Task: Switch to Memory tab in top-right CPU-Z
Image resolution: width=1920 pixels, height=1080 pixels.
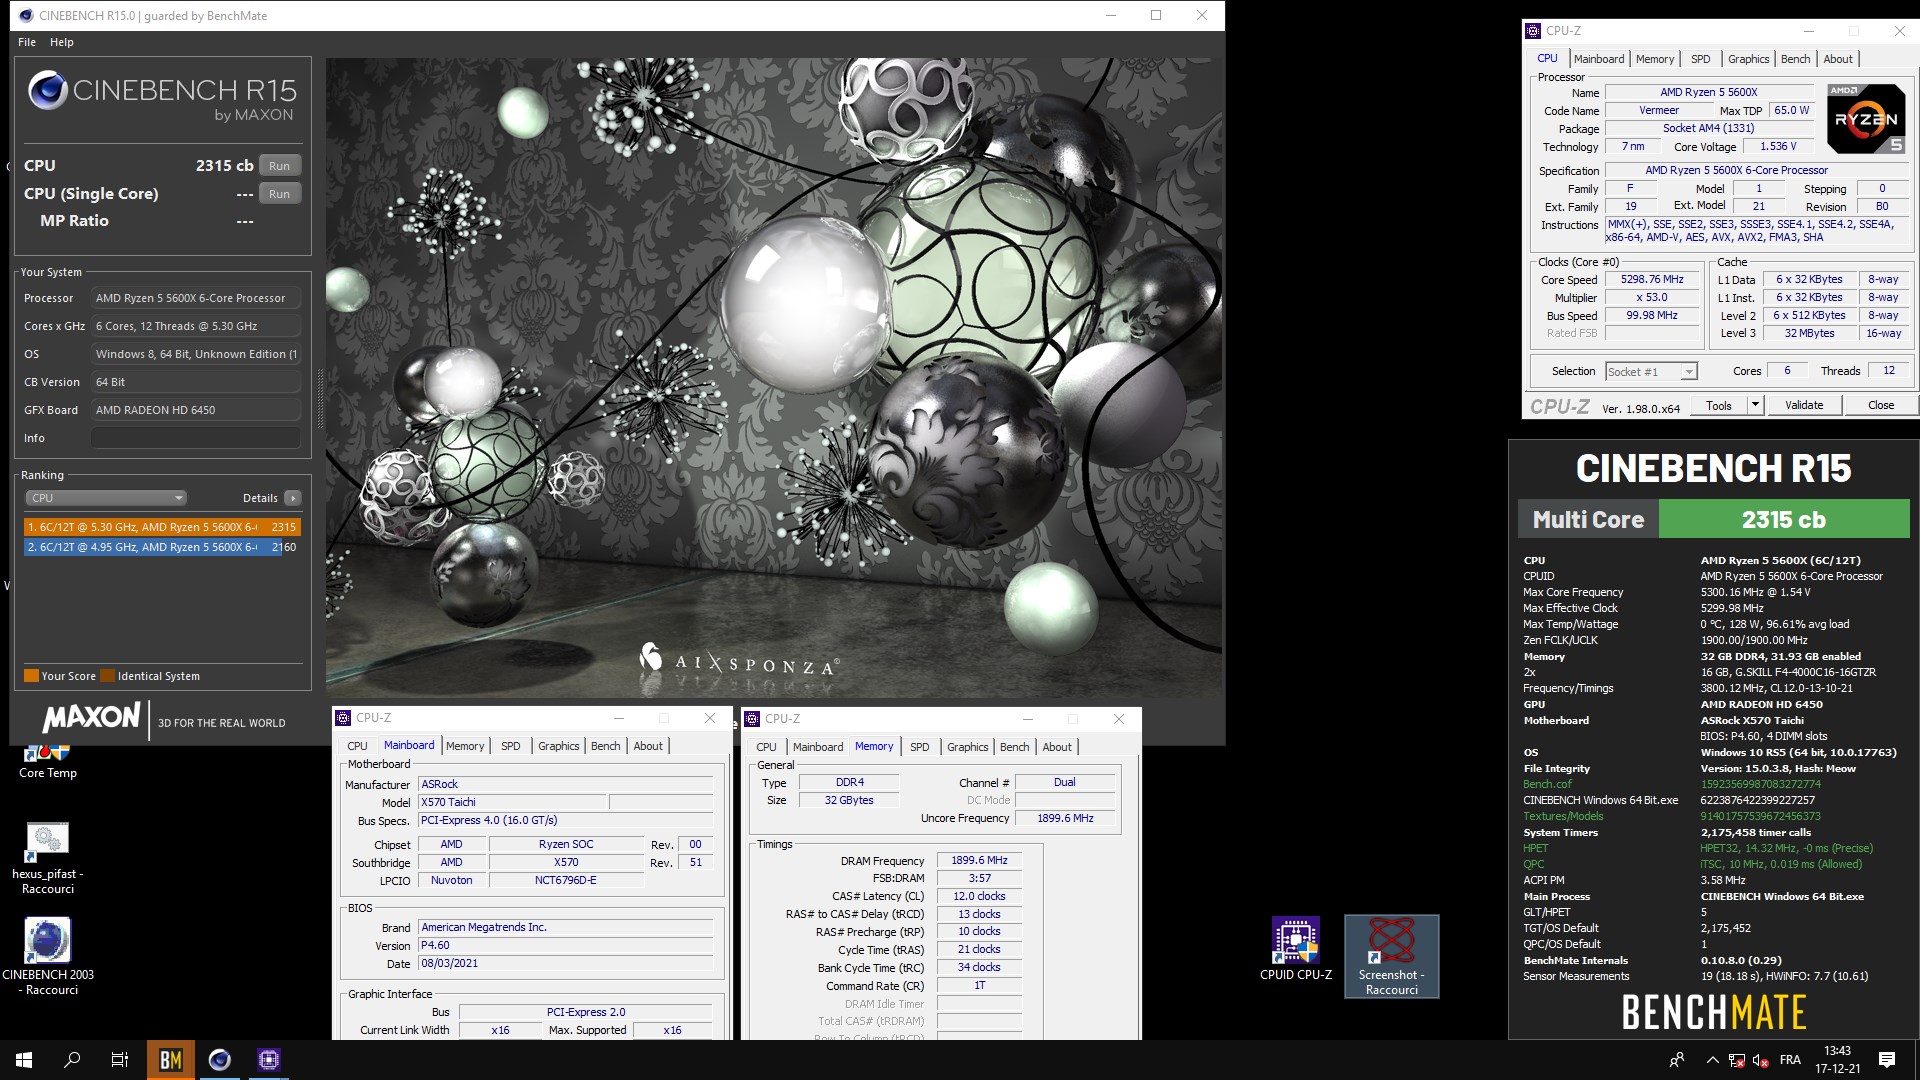Action: pos(1655,59)
